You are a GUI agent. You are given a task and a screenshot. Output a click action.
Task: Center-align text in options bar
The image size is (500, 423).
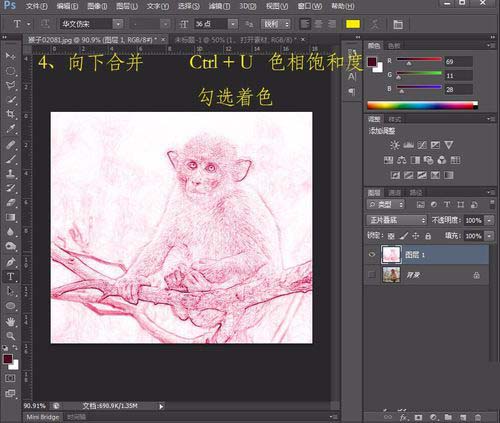point(318,24)
